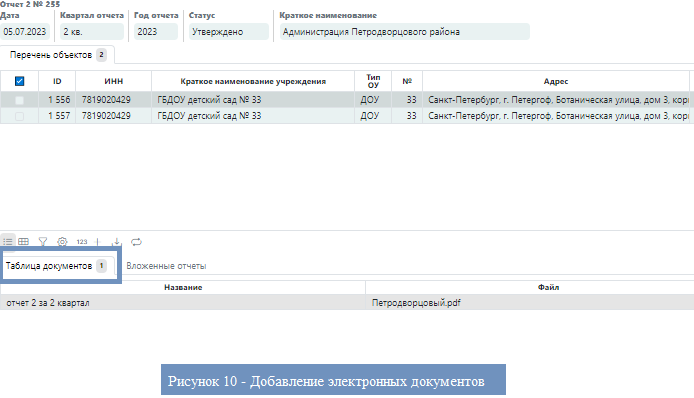Click ДОУ type cell in row 1 556

click(x=373, y=100)
